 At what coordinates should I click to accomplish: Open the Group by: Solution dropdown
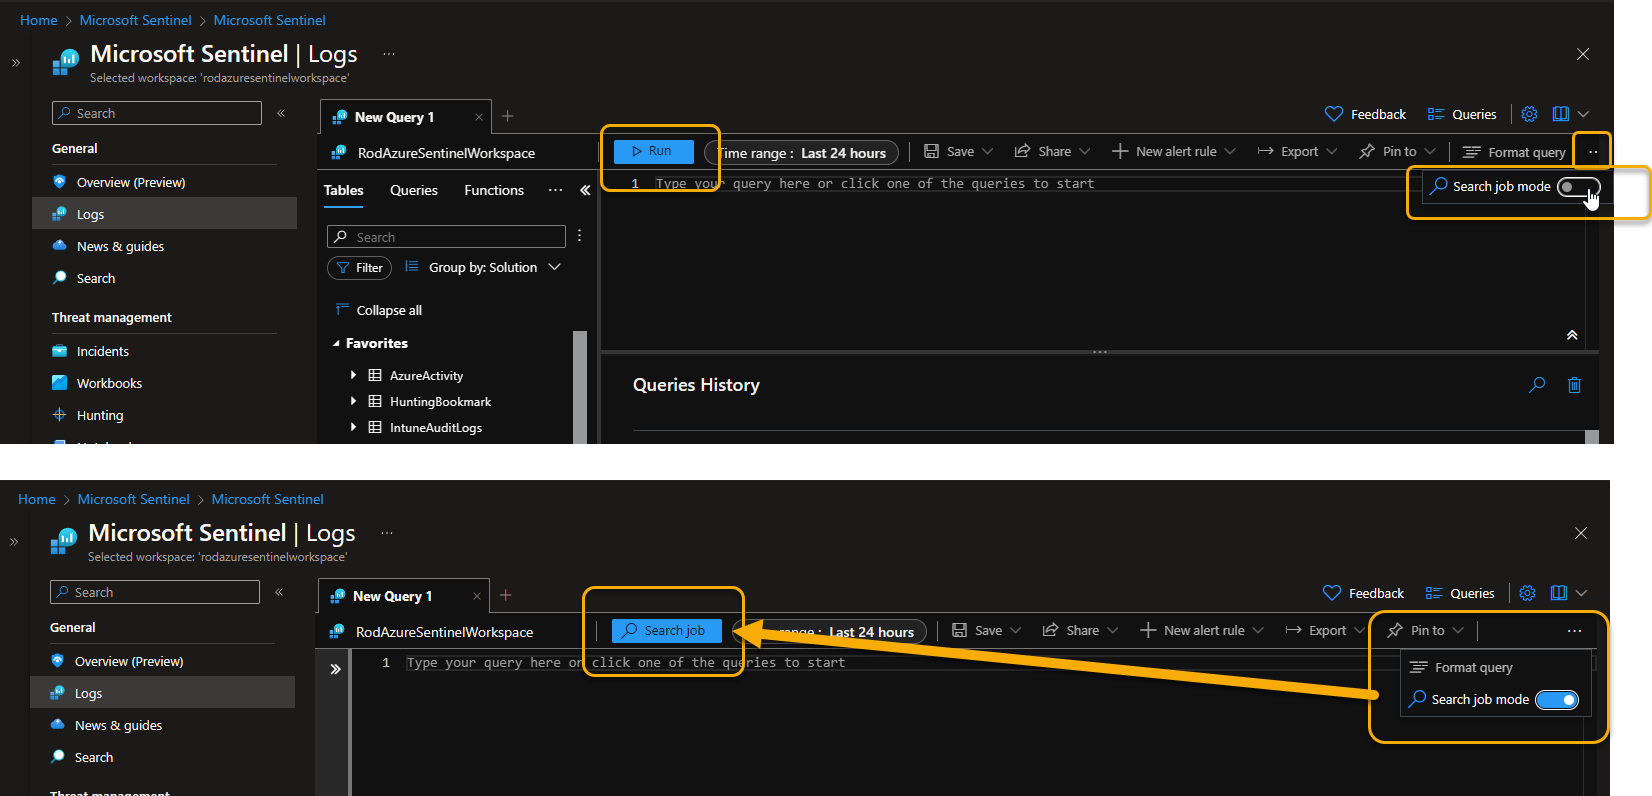(483, 268)
